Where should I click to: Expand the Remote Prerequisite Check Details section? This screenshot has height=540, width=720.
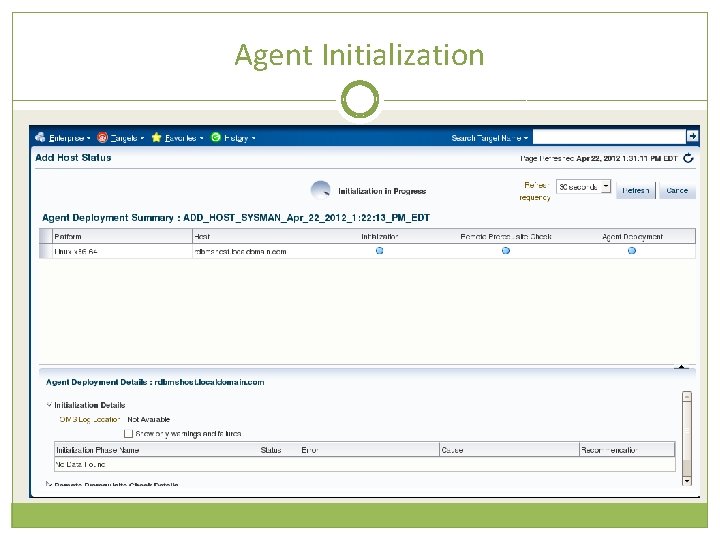pos(49,484)
